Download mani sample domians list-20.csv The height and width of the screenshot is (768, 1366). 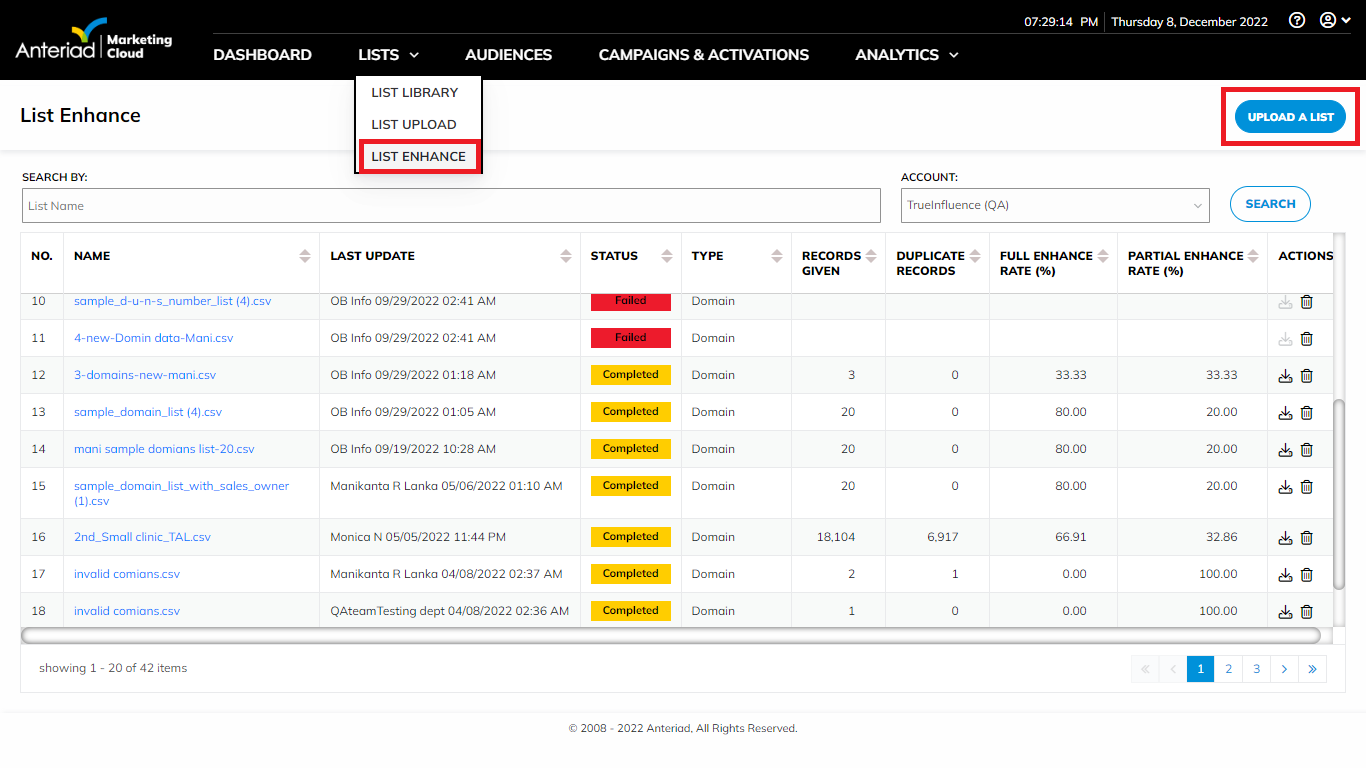coord(1286,450)
